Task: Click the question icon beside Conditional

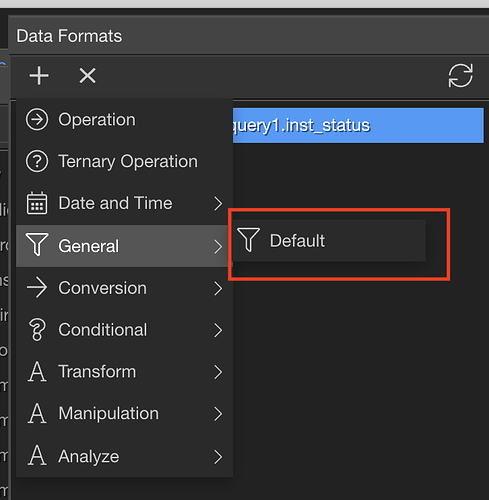Action: [x=37, y=329]
